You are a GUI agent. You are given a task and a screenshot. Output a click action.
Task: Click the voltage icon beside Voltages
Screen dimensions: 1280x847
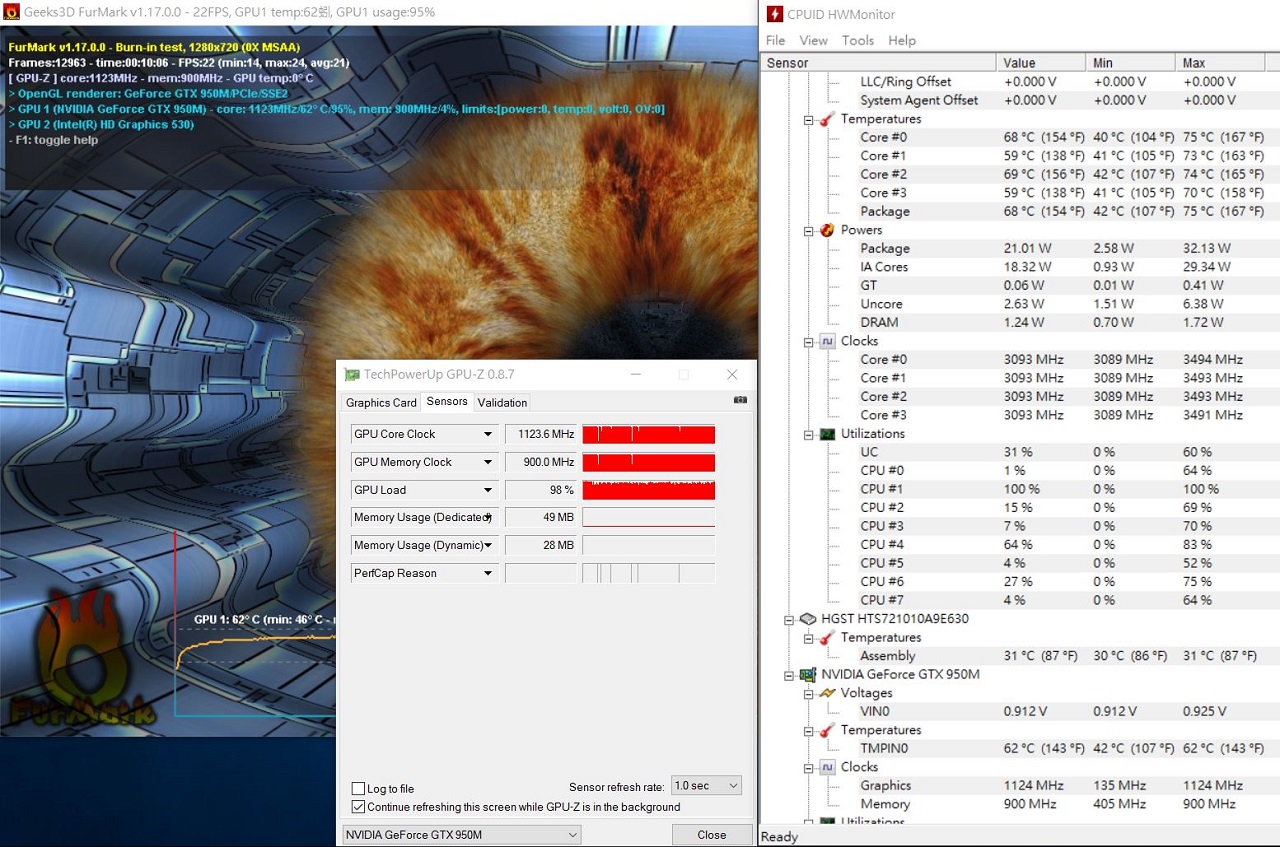tap(828, 693)
